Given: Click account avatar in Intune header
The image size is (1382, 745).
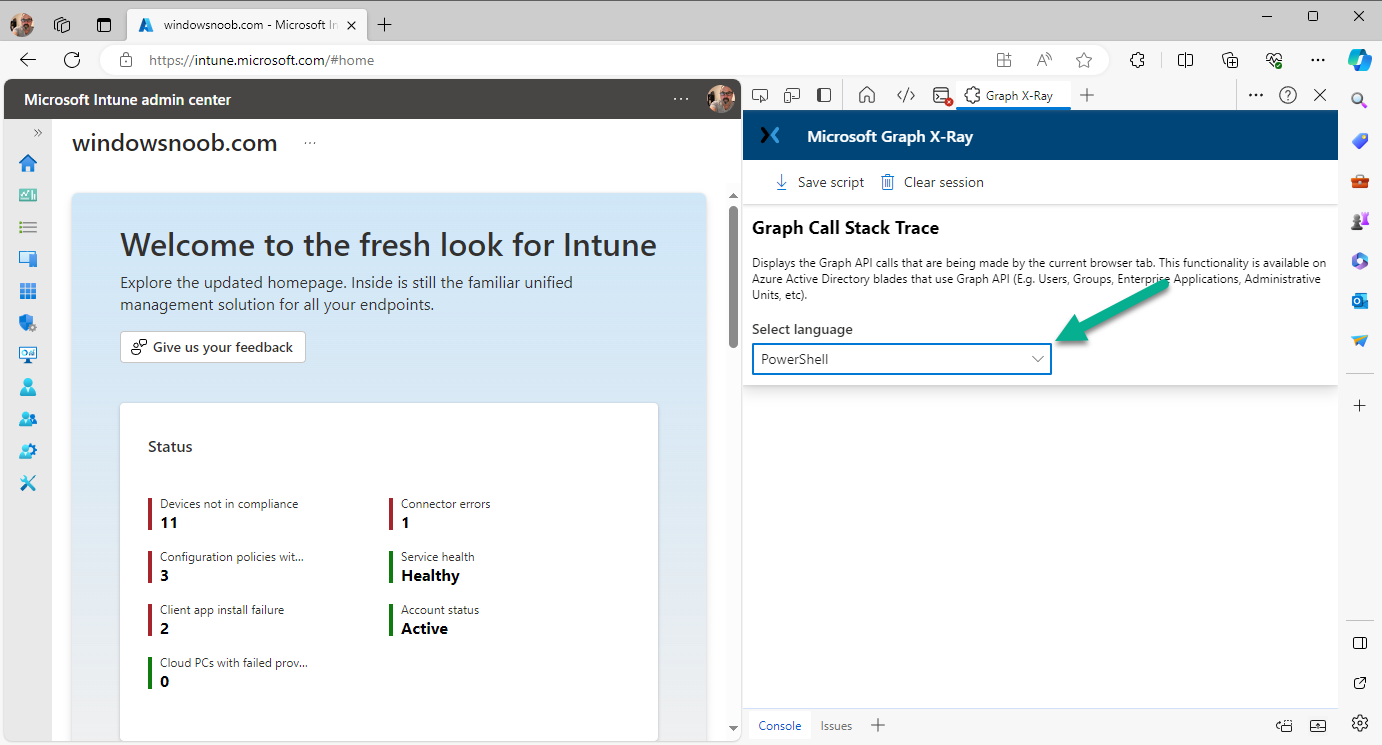Looking at the screenshot, I should [720, 99].
